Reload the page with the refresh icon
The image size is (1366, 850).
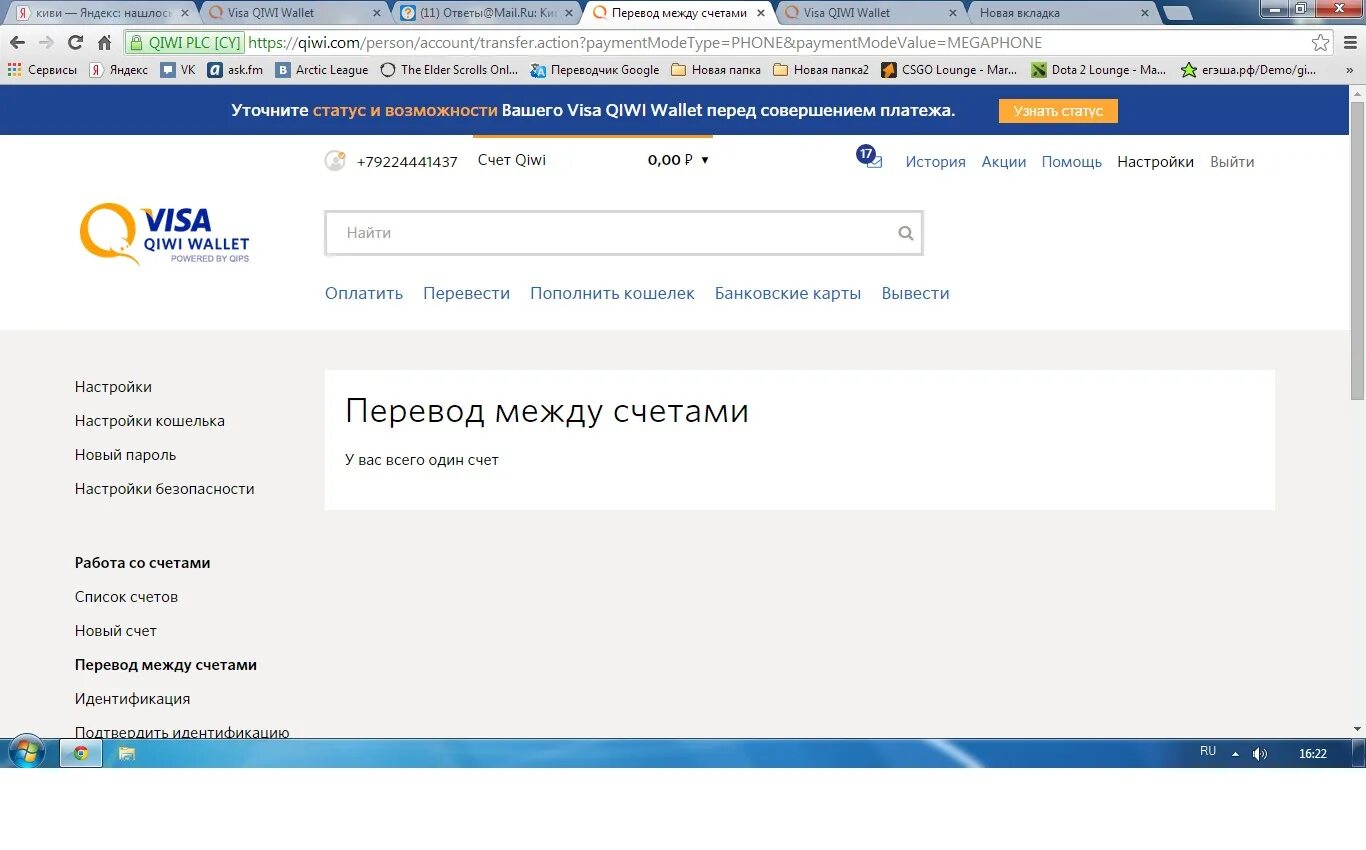pyautogui.click(x=75, y=43)
